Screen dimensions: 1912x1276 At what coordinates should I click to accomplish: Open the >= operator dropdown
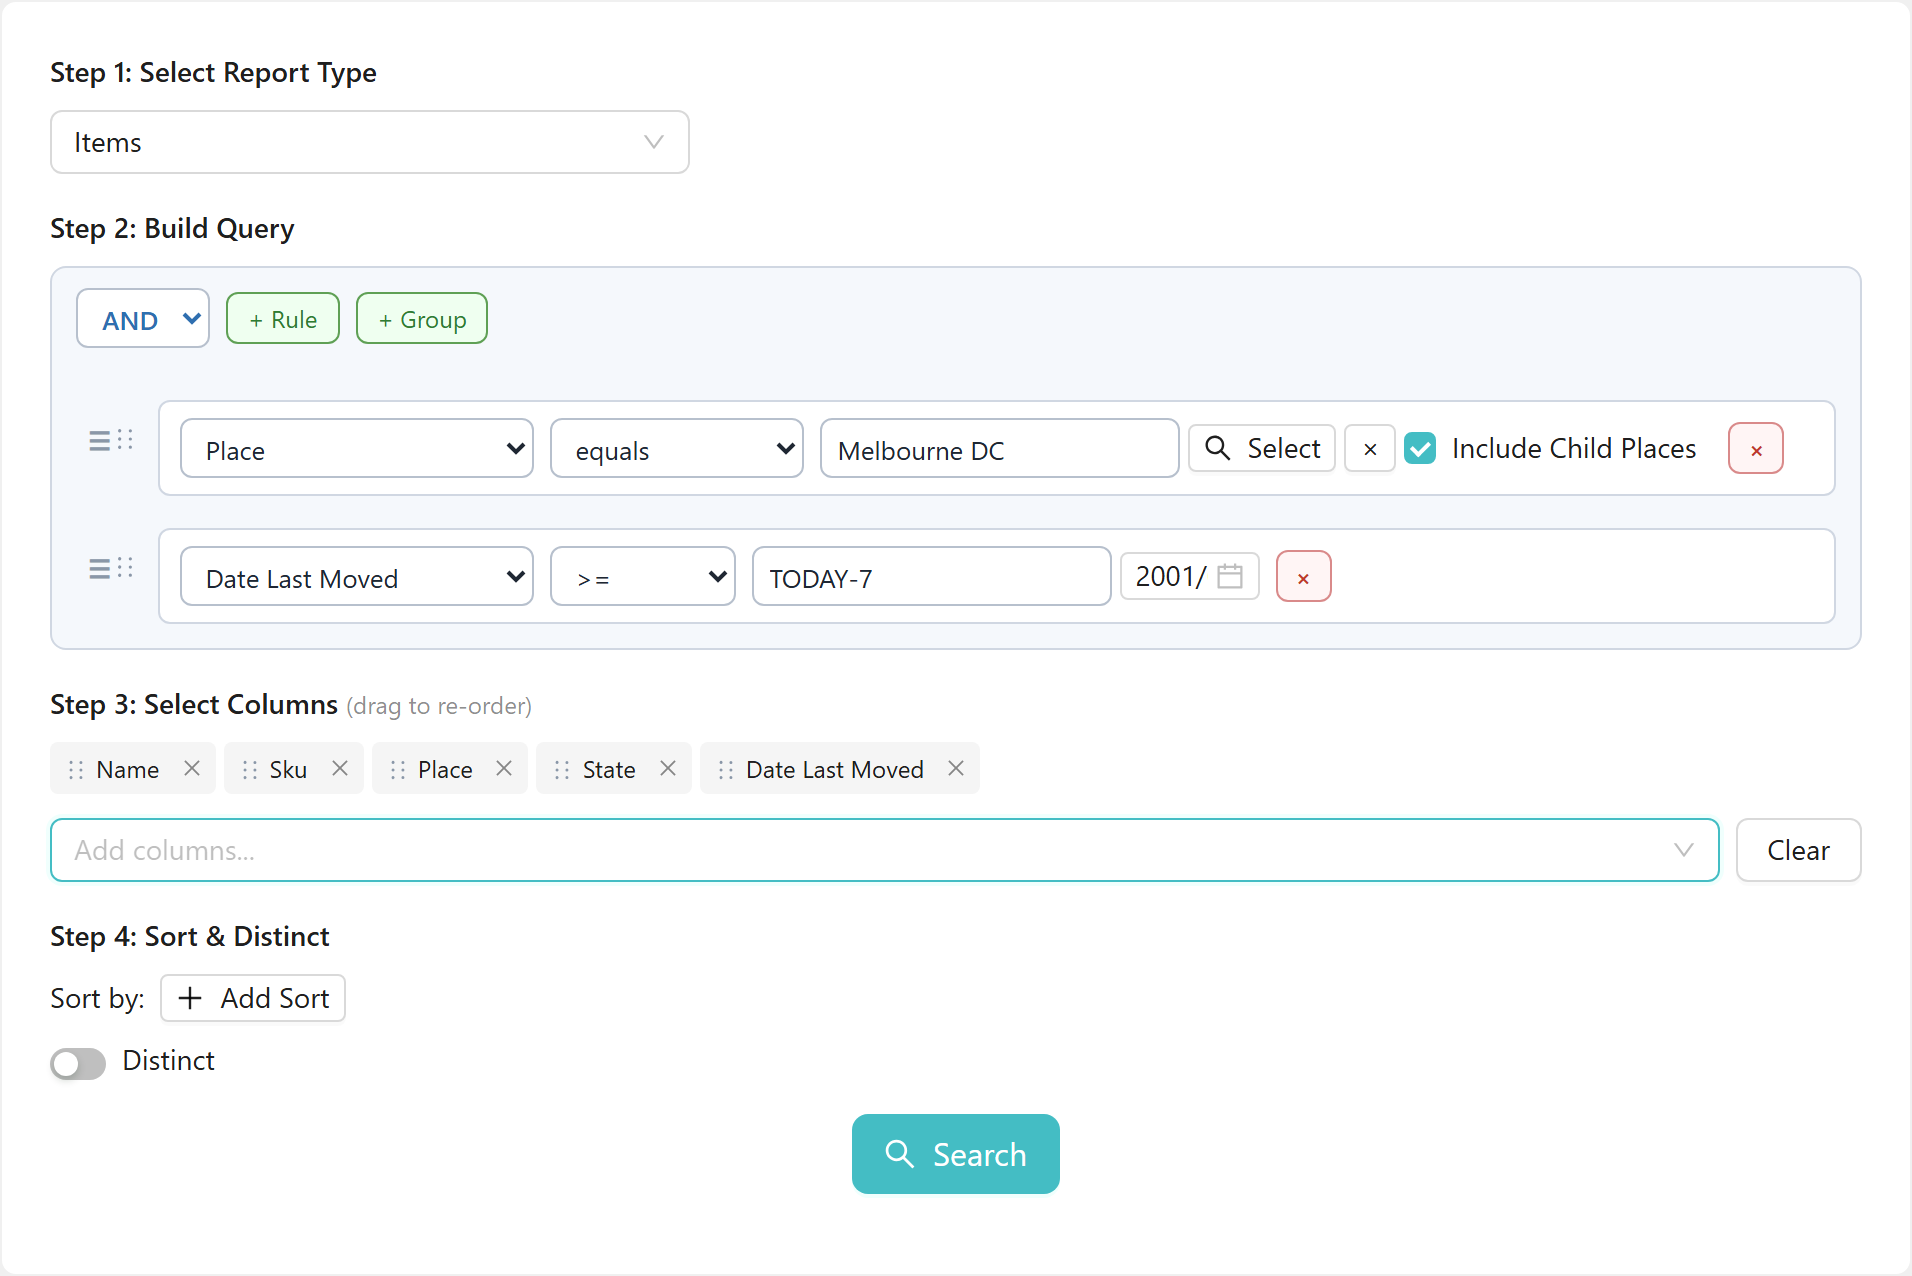[x=643, y=577]
